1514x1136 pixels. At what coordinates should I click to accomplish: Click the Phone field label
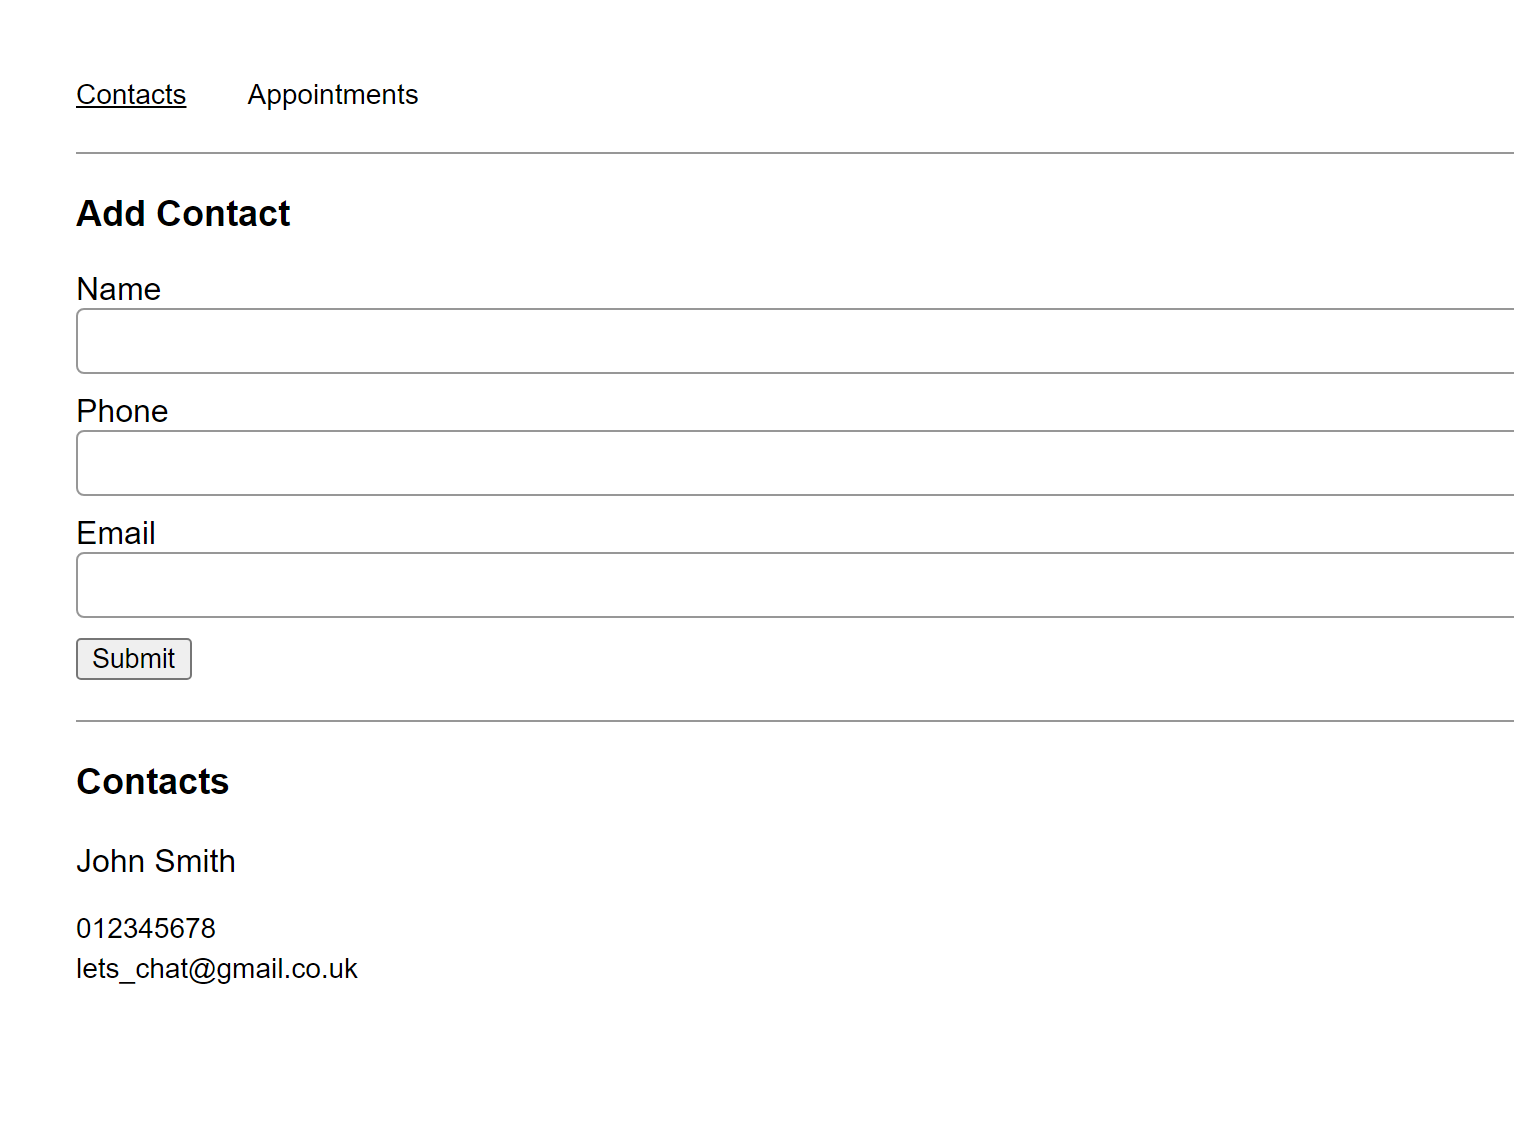122,411
